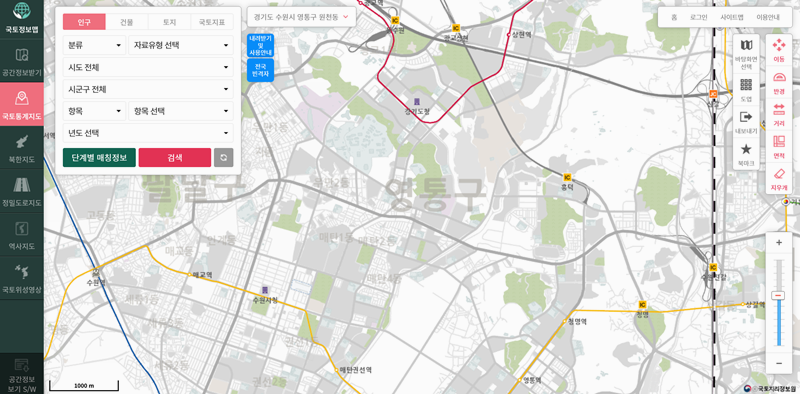The image size is (800, 394).
Task: Select 국토통계지도 sidebar item
Action: (x=21, y=105)
